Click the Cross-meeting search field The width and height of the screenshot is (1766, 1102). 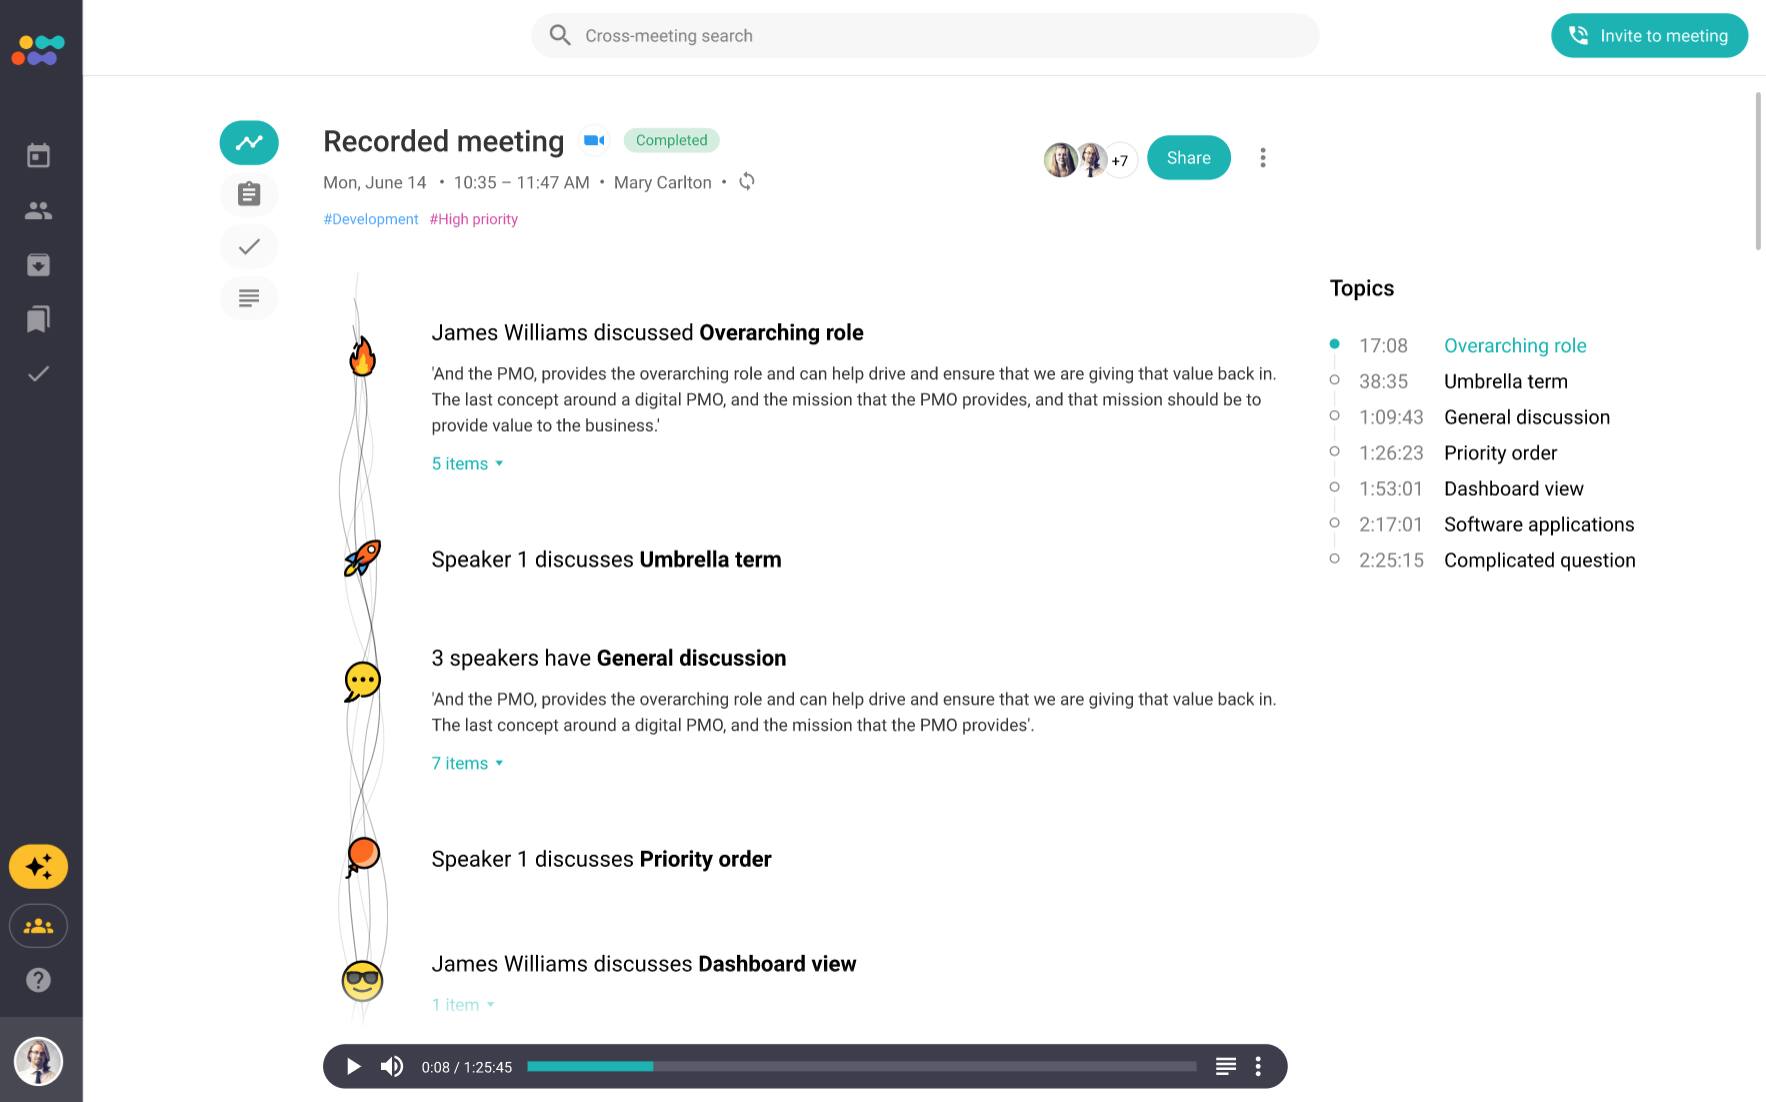[x=925, y=36]
